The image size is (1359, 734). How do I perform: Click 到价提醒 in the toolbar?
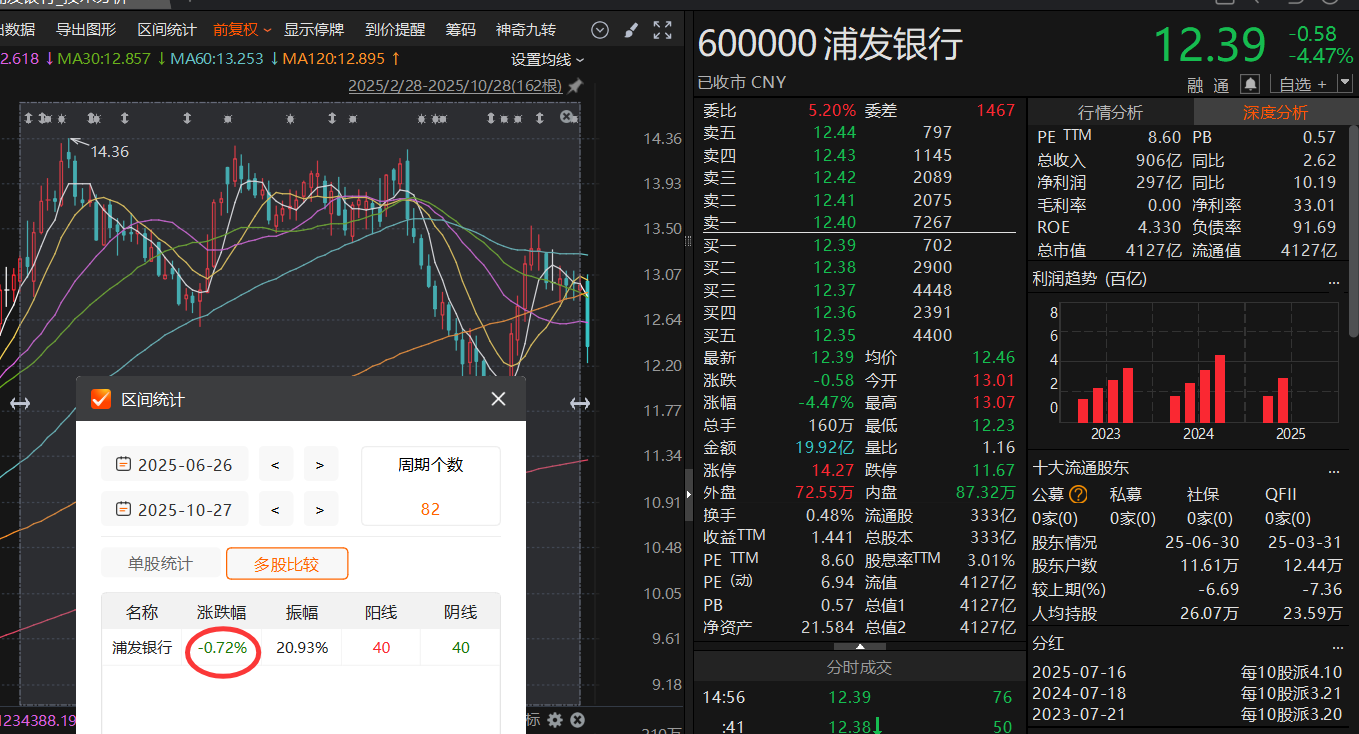pyautogui.click(x=395, y=30)
